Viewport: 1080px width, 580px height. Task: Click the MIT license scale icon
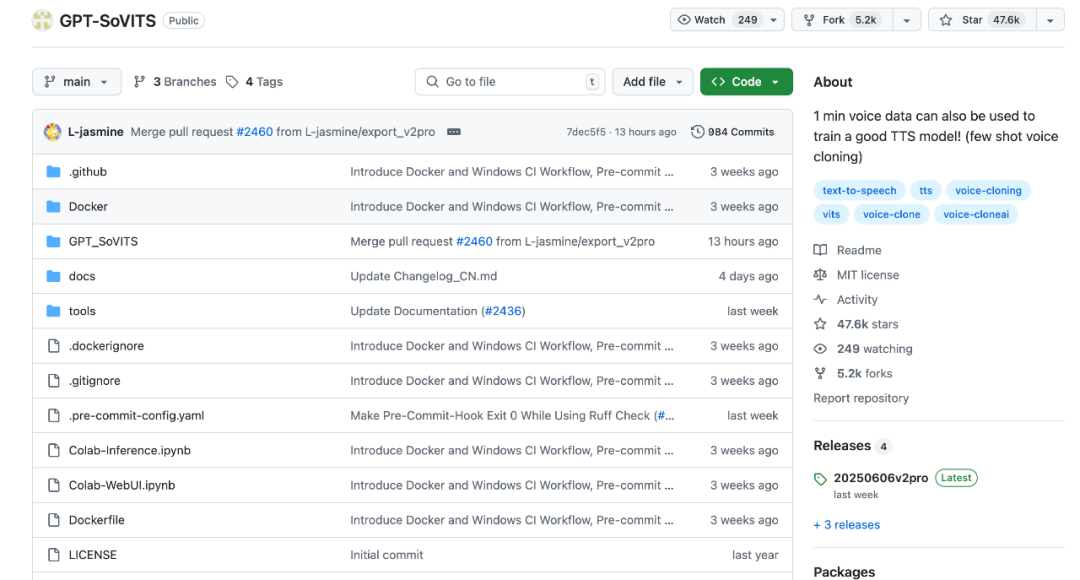click(820, 275)
